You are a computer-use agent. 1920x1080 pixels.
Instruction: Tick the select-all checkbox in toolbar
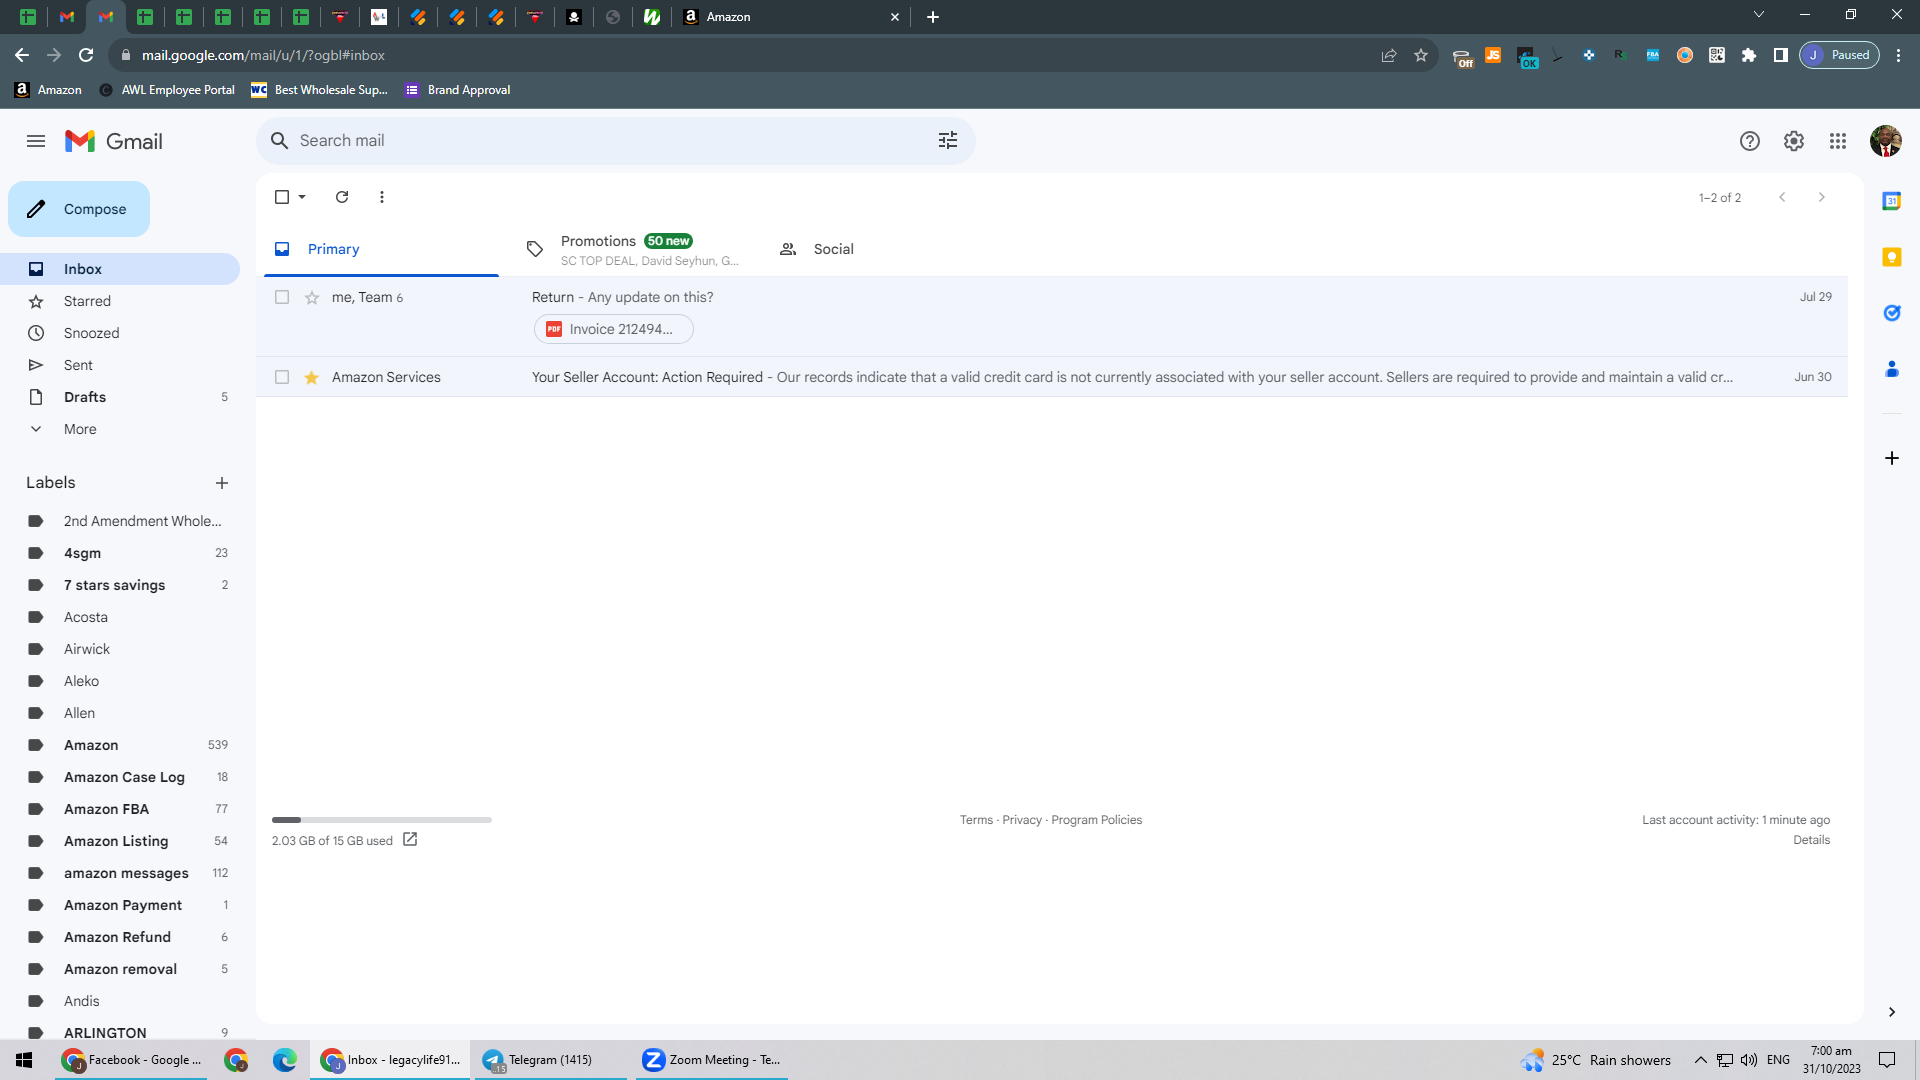coord(282,197)
